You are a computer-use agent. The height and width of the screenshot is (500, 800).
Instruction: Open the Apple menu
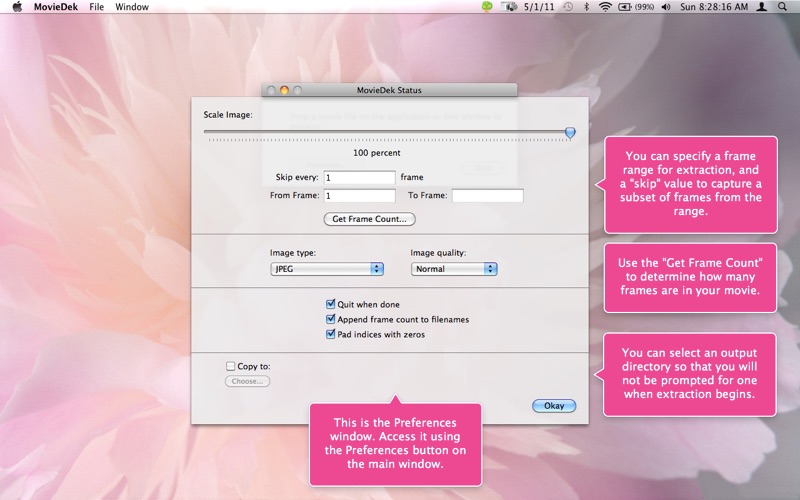click(x=17, y=7)
